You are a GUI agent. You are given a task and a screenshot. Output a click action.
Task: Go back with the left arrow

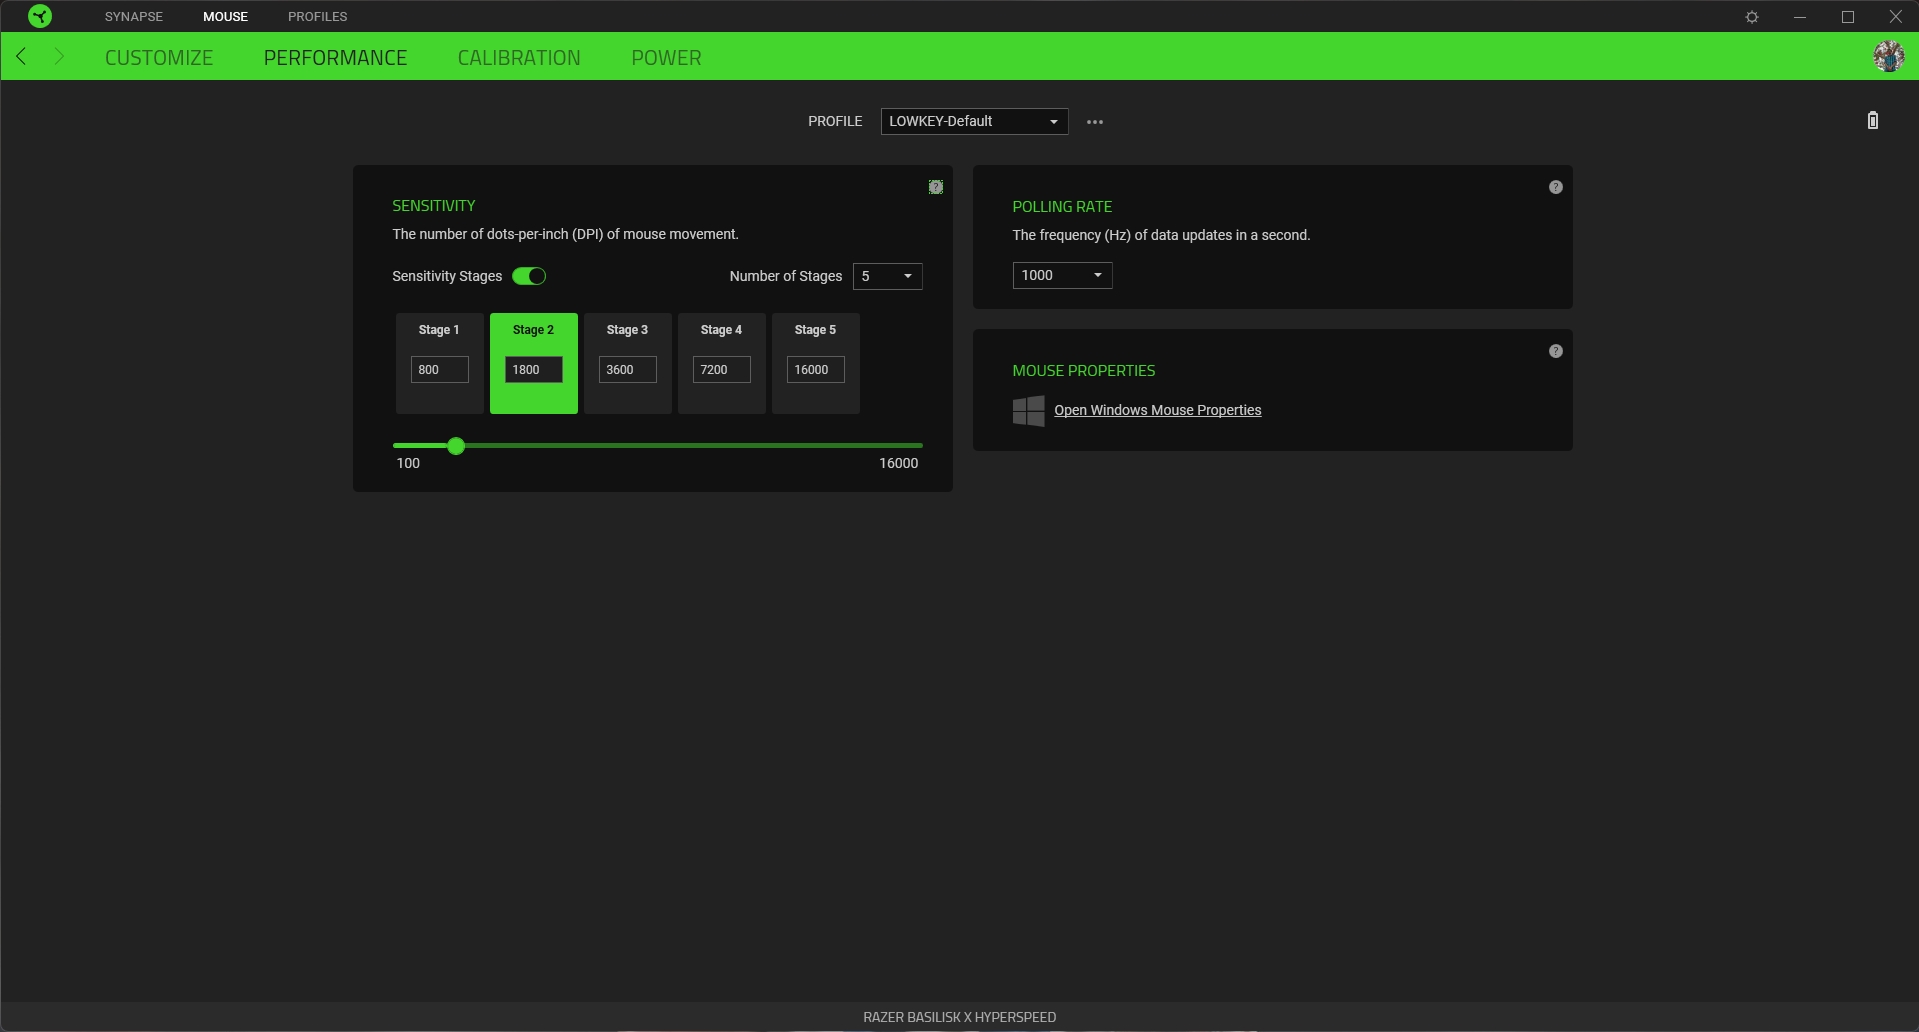coord(22,57)
